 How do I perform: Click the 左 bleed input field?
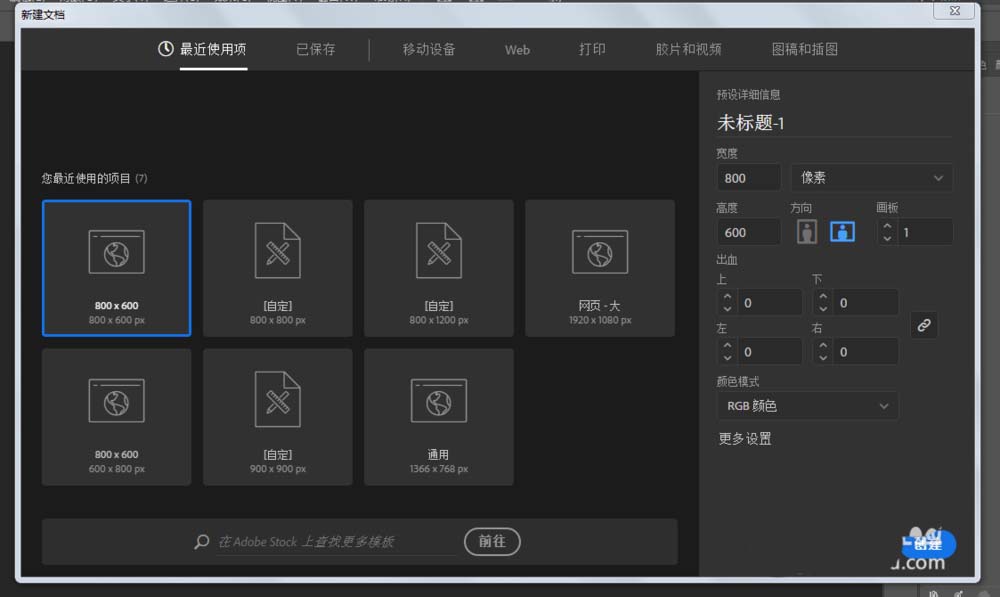[770, 351]
